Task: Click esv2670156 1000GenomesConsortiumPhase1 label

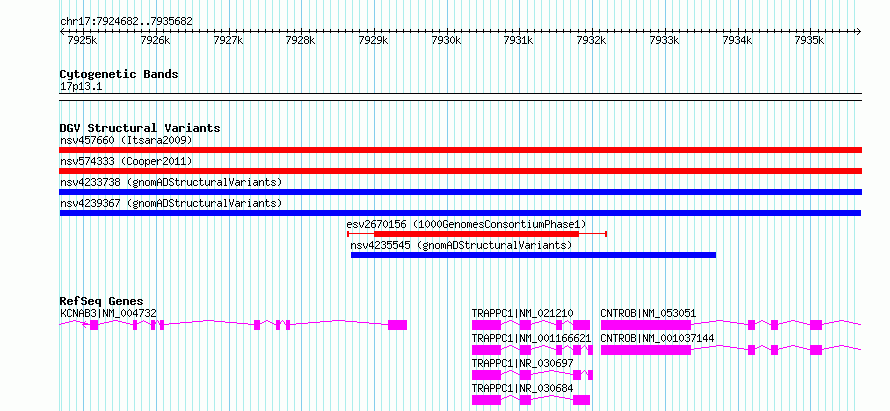Action: tap(467, 224)
